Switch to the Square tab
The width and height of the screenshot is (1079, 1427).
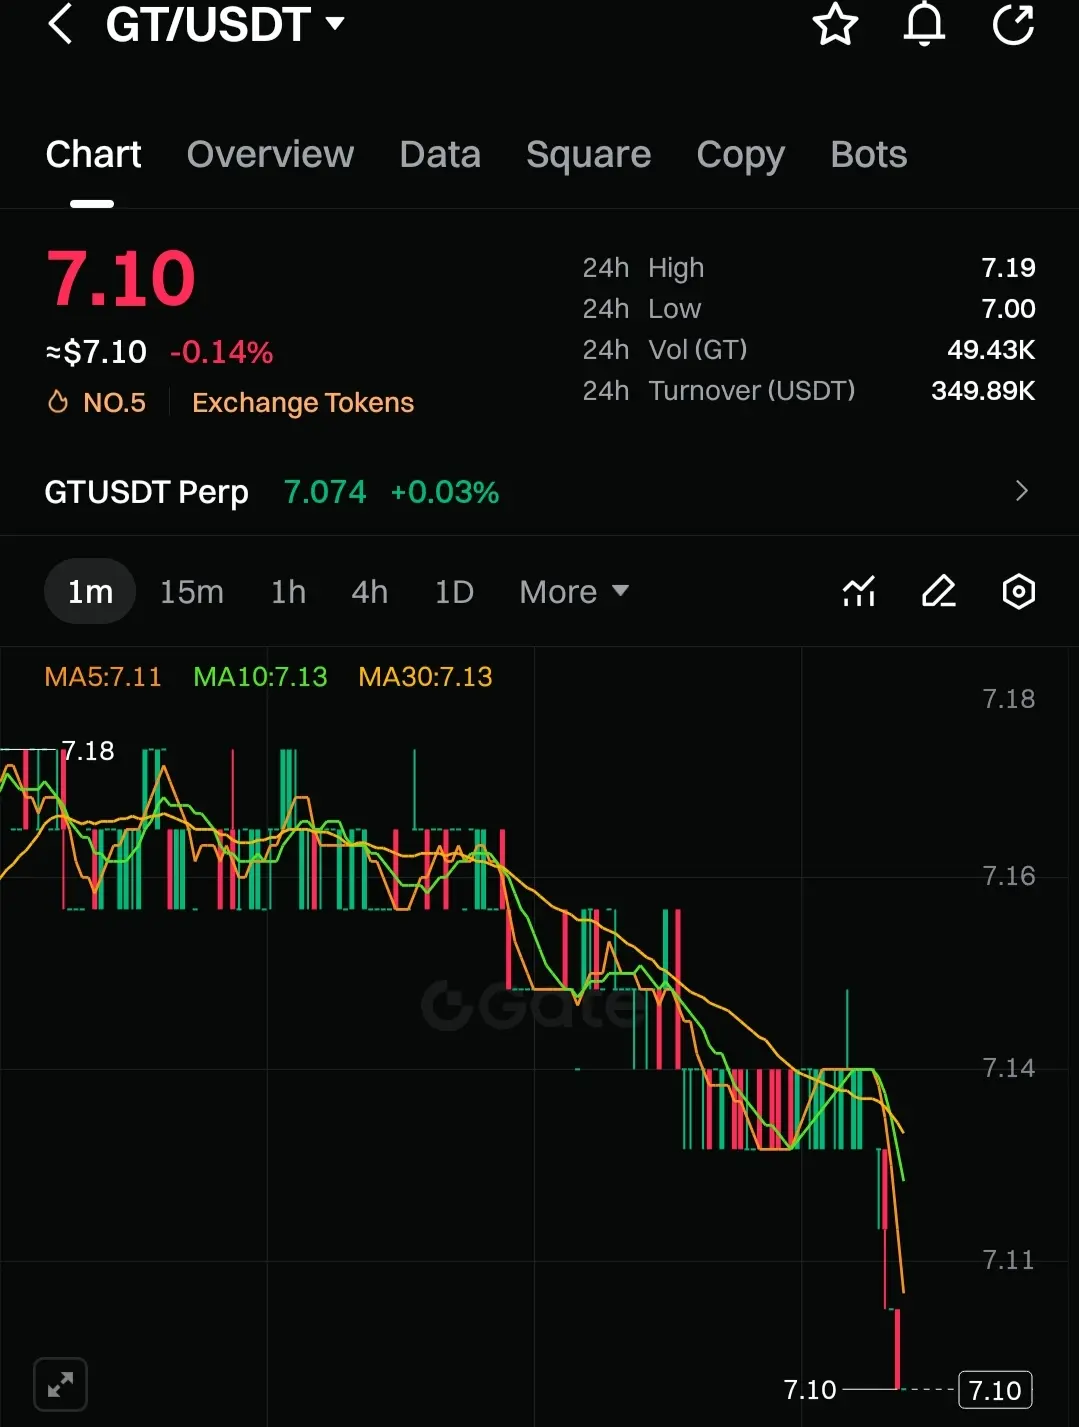tap(588, 155)
